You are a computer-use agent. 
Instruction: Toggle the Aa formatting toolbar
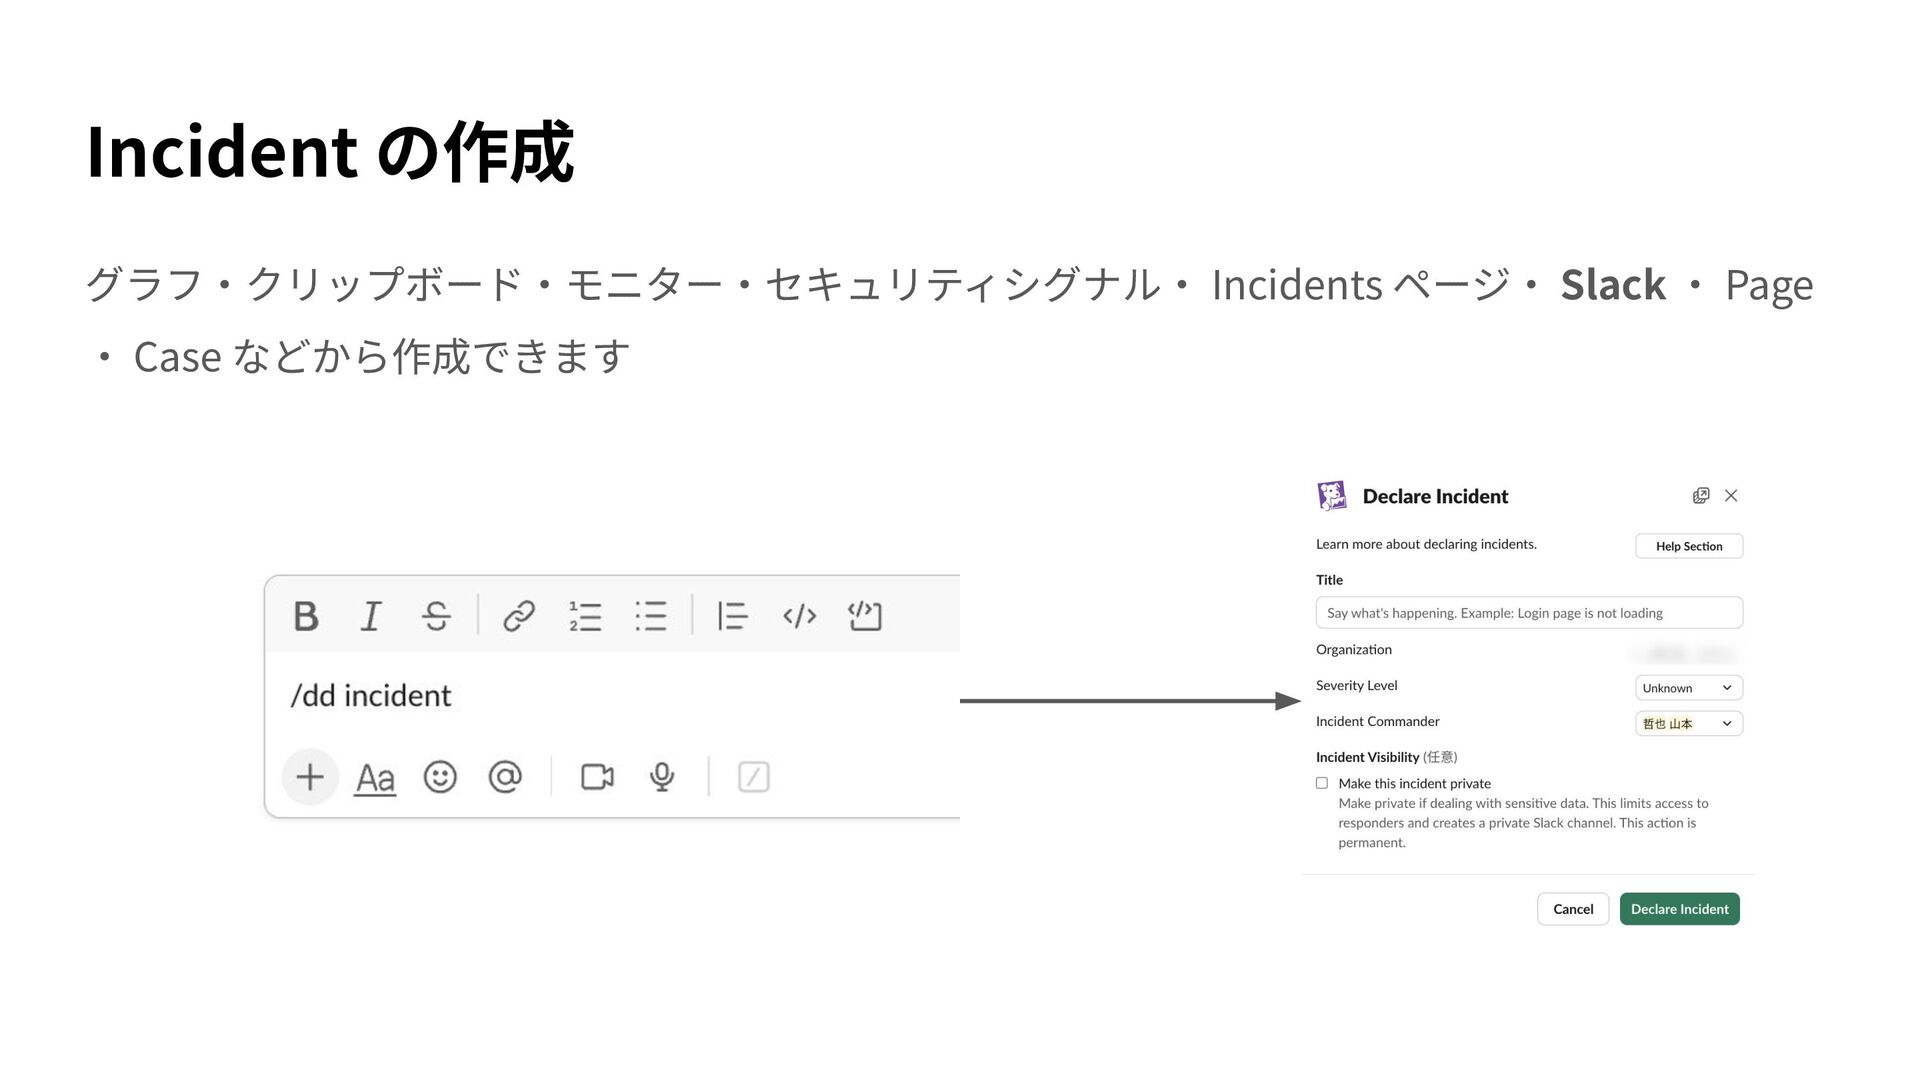coord(375,778)
